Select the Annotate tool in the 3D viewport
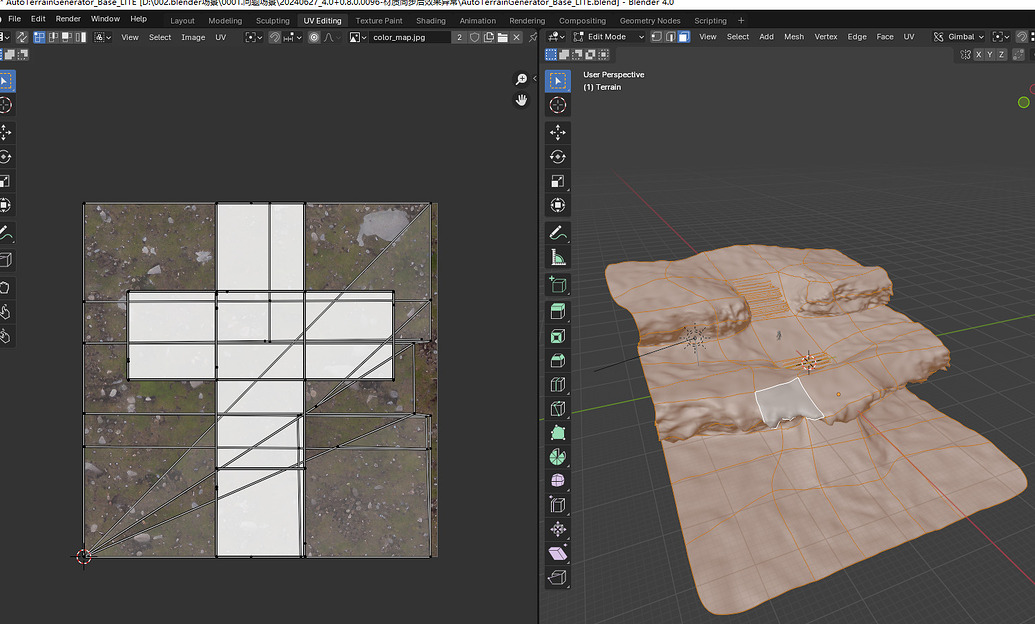This screenshot has height=624, width=1035. pyautogui.click(x=558, y=233)
